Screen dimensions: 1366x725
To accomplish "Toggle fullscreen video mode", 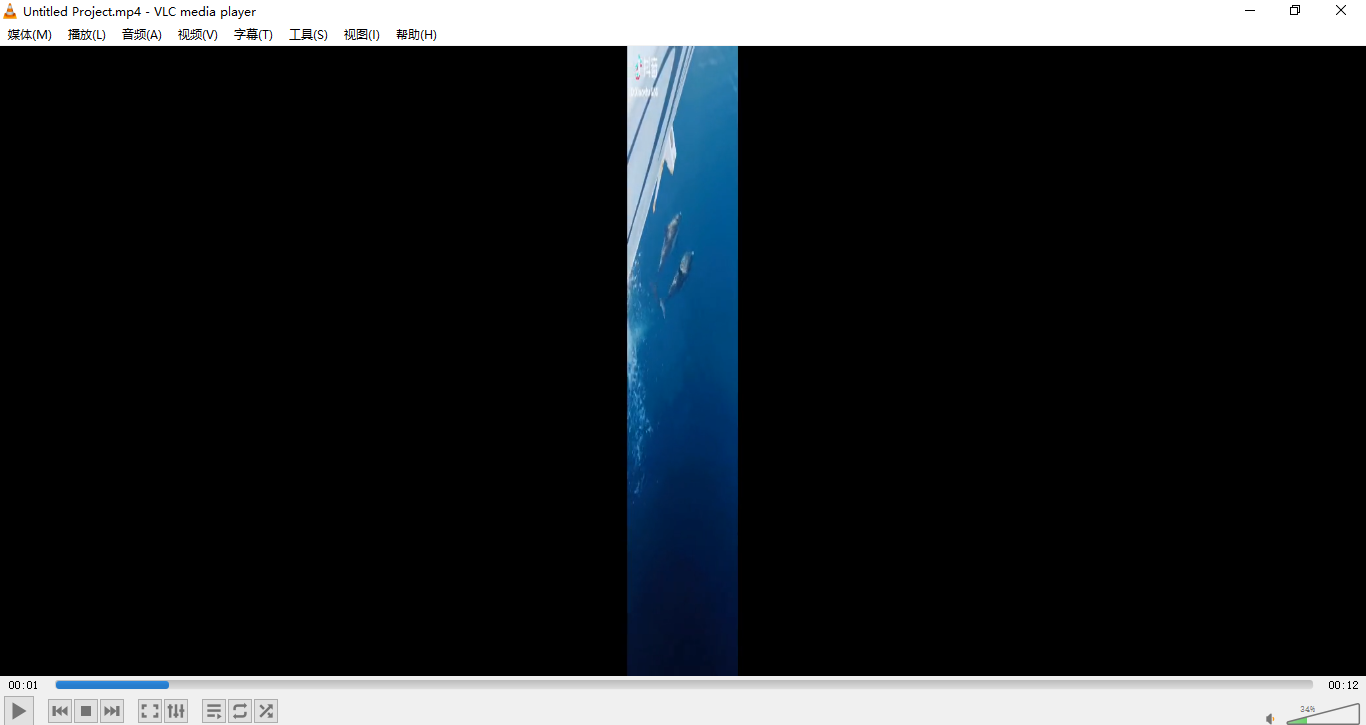I will [x=149, y=710].
